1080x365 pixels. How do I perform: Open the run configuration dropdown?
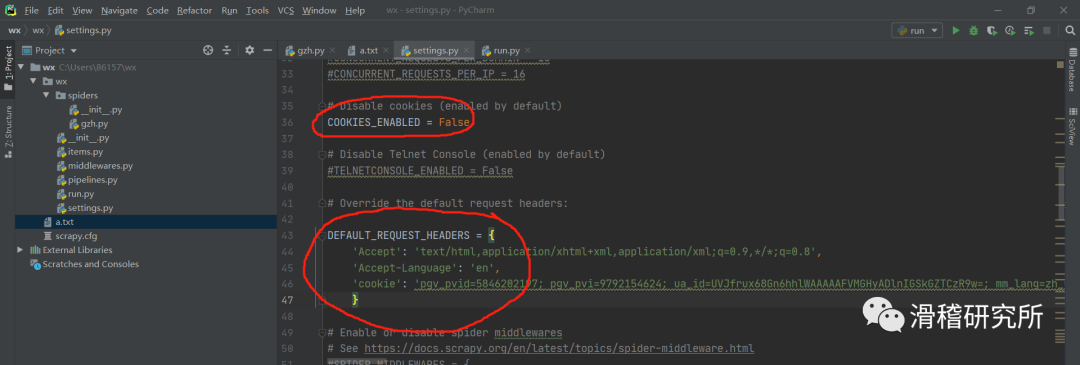click(x=917, y=30)
